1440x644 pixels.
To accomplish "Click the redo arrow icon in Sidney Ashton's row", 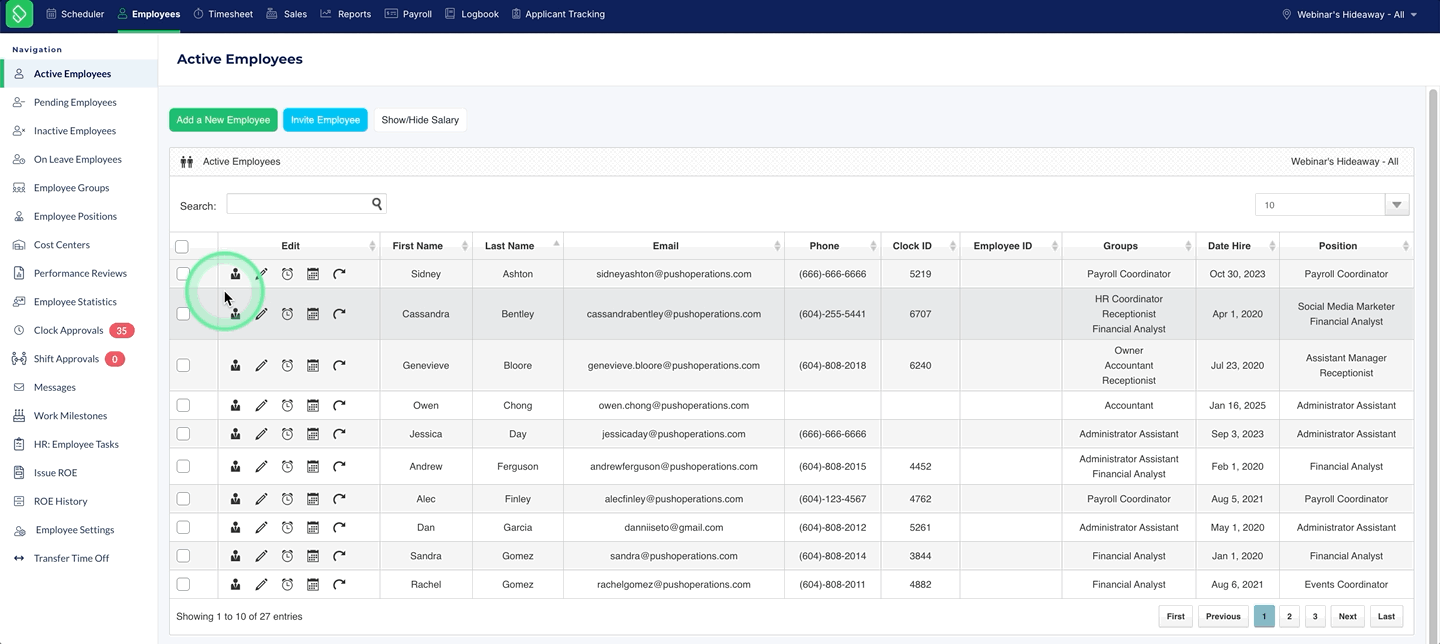I will [x=339, y=274].
